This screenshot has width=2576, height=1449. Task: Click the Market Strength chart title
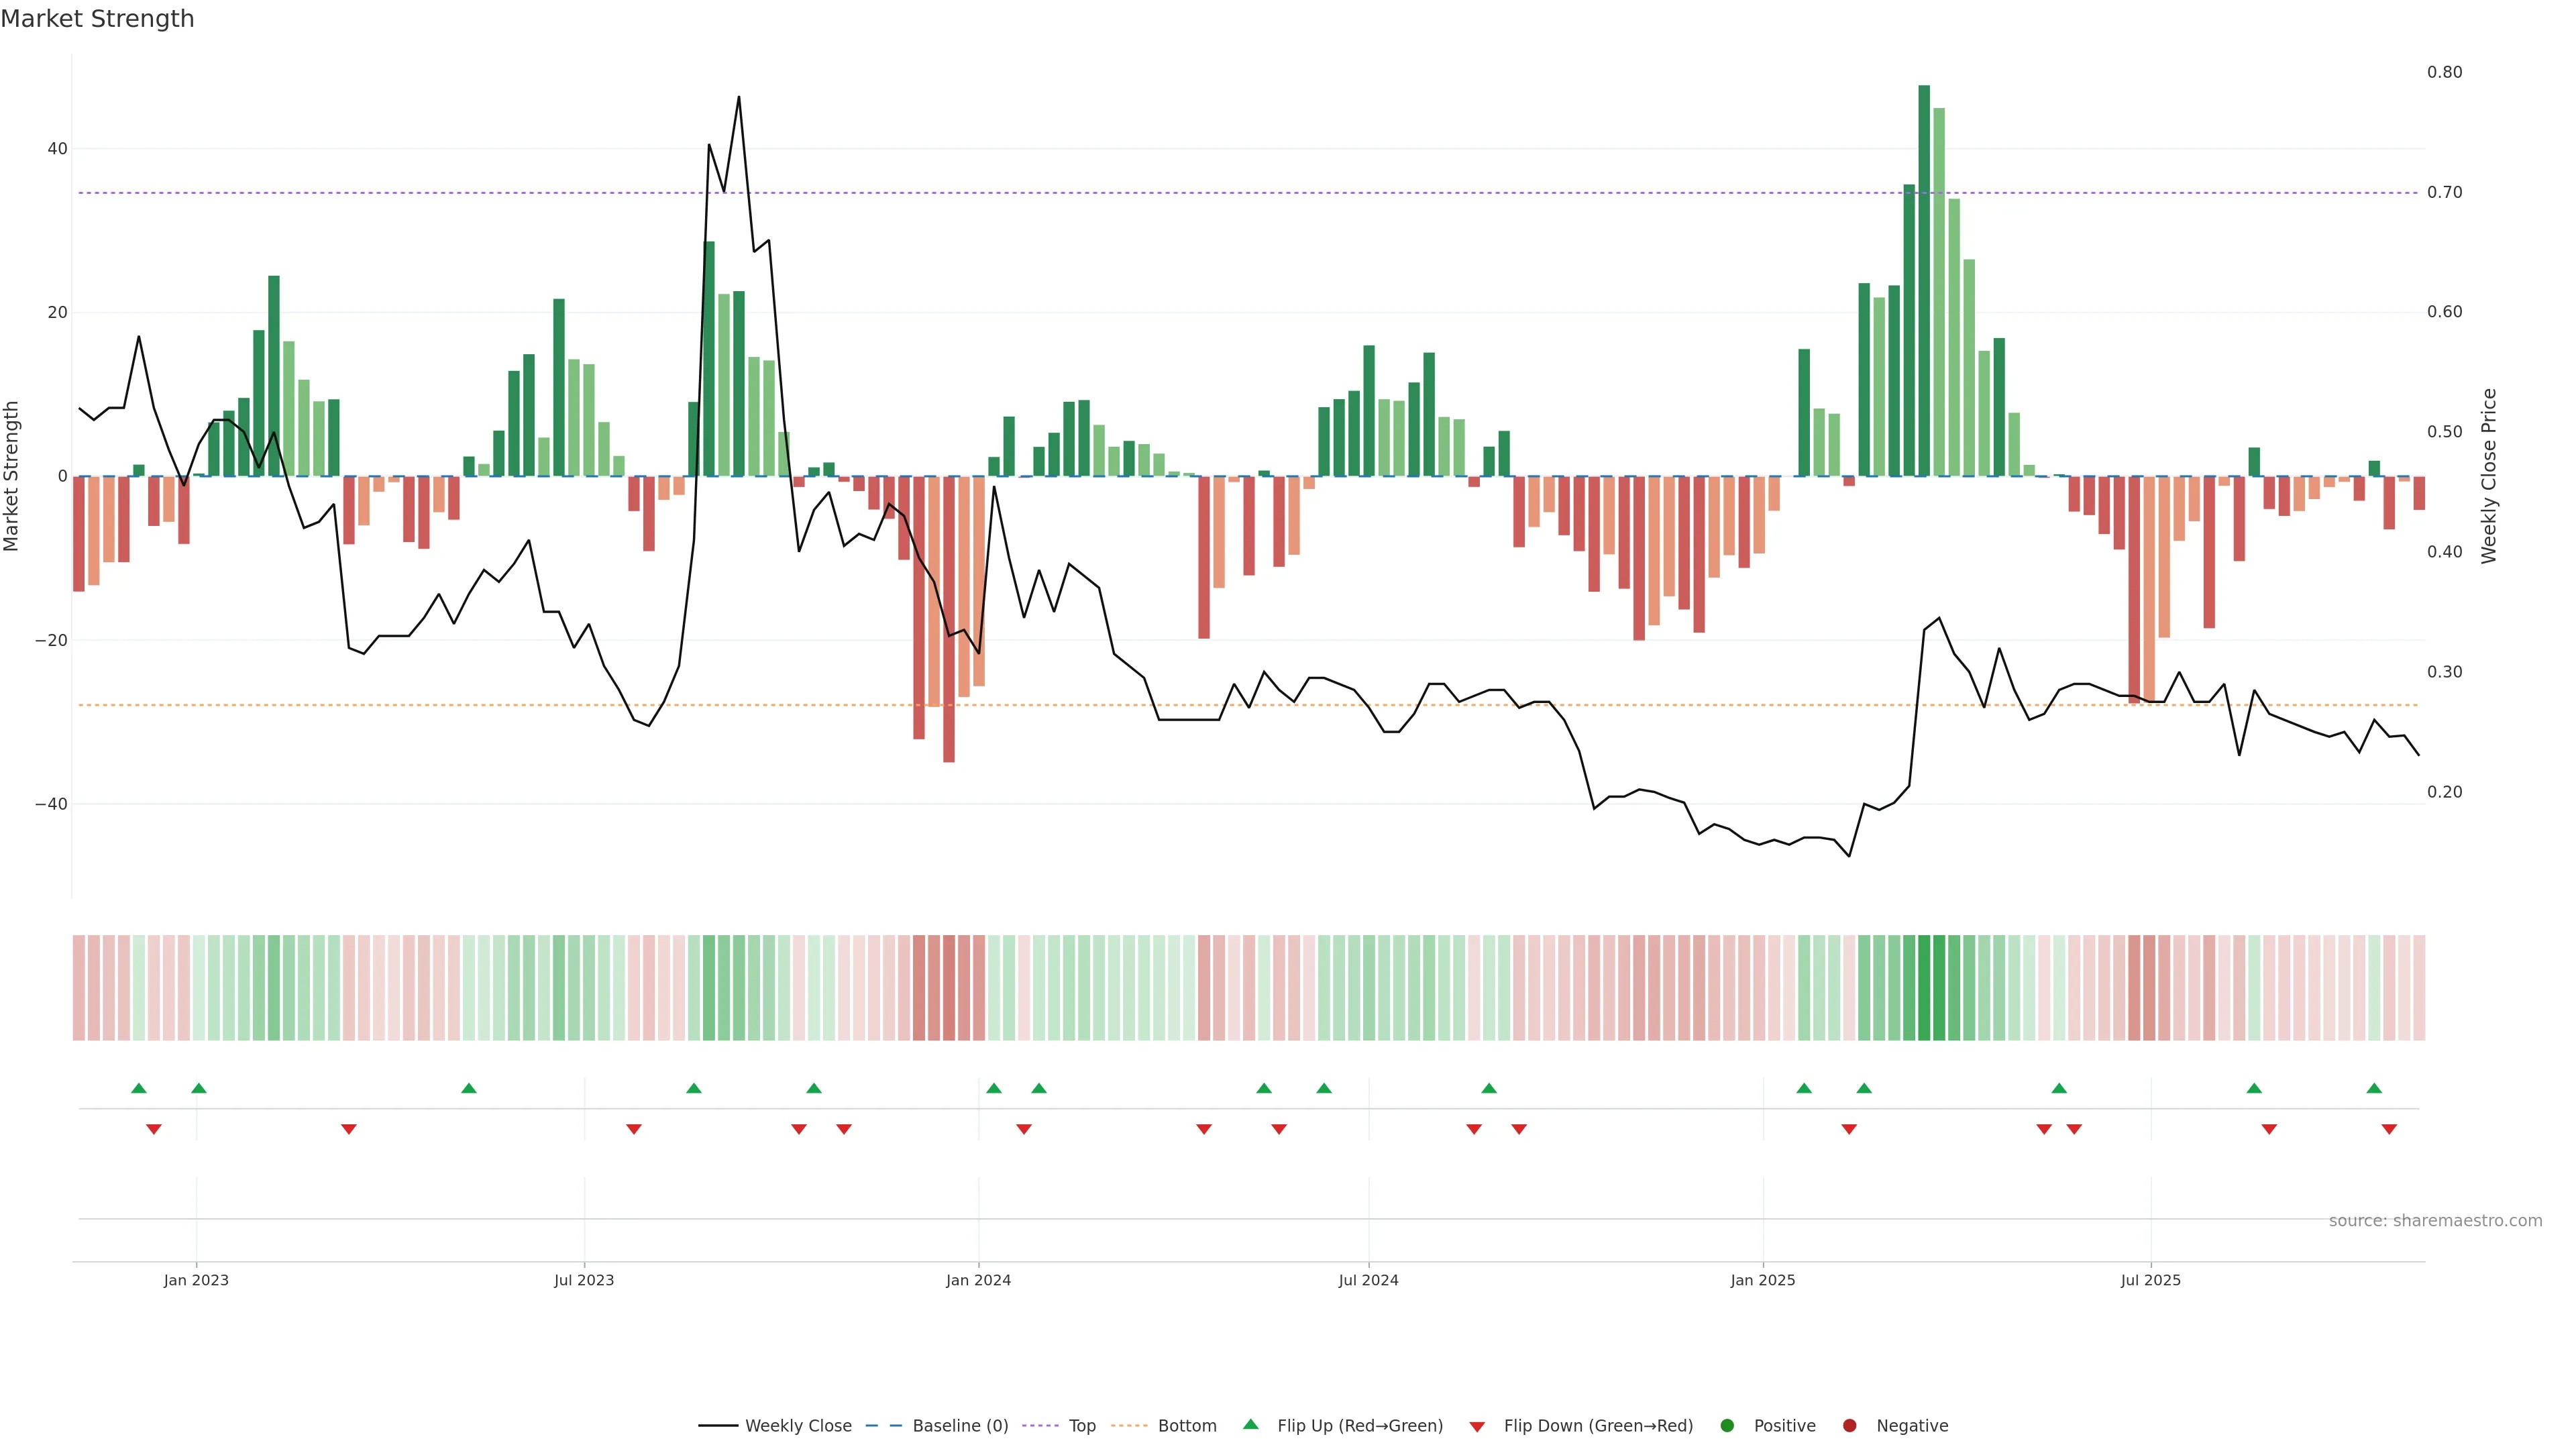click(97, 19)
